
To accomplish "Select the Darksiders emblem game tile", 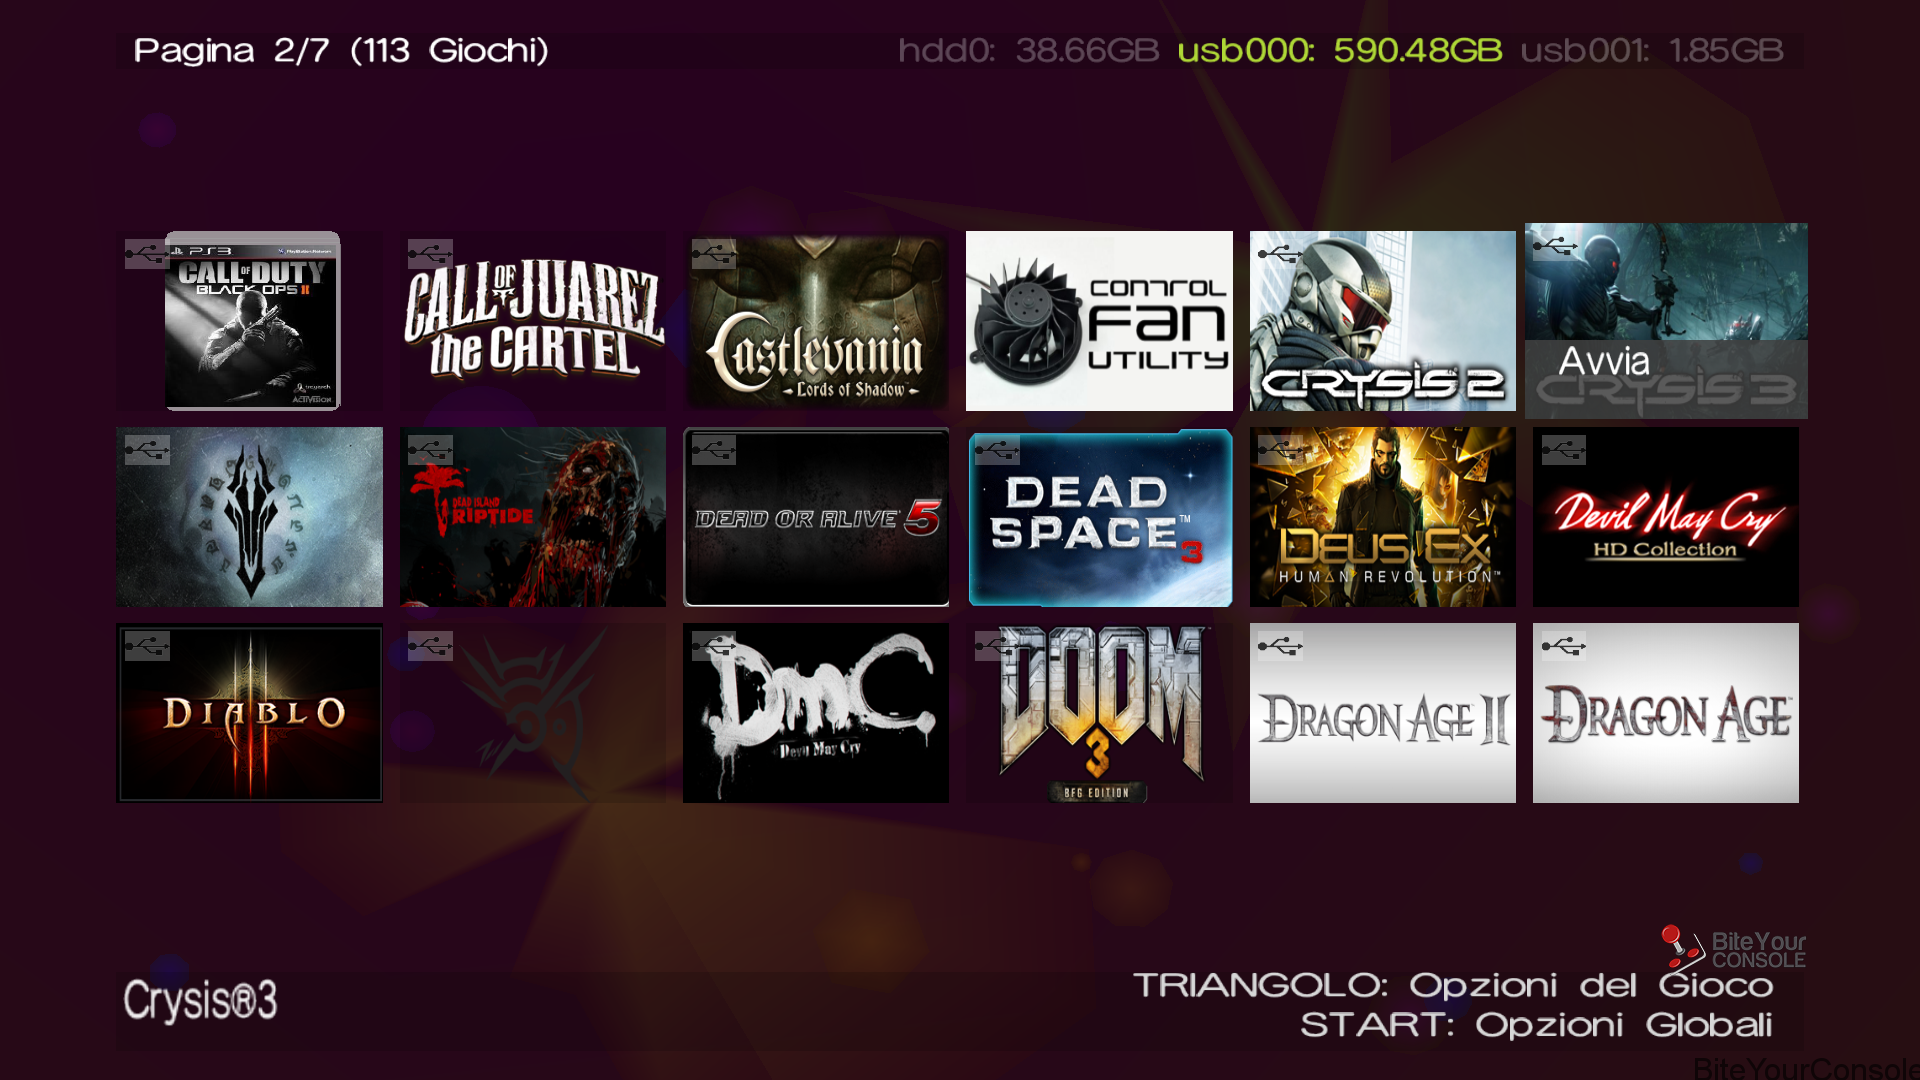I will (249, 517).
